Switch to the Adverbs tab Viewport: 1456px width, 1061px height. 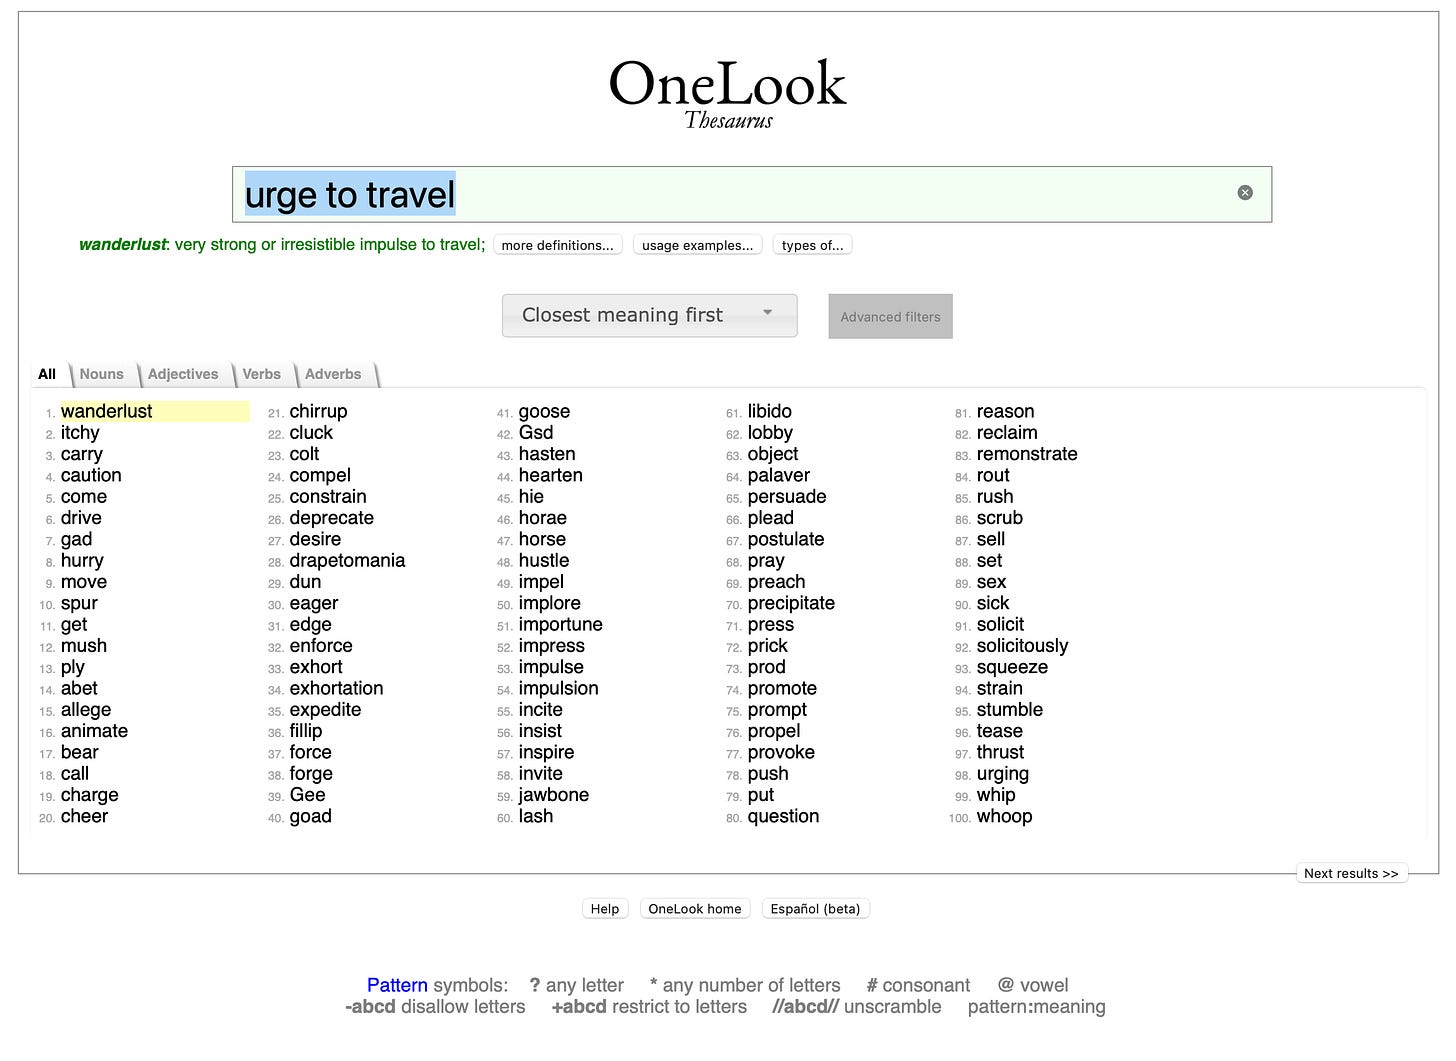tap(333, 374)
